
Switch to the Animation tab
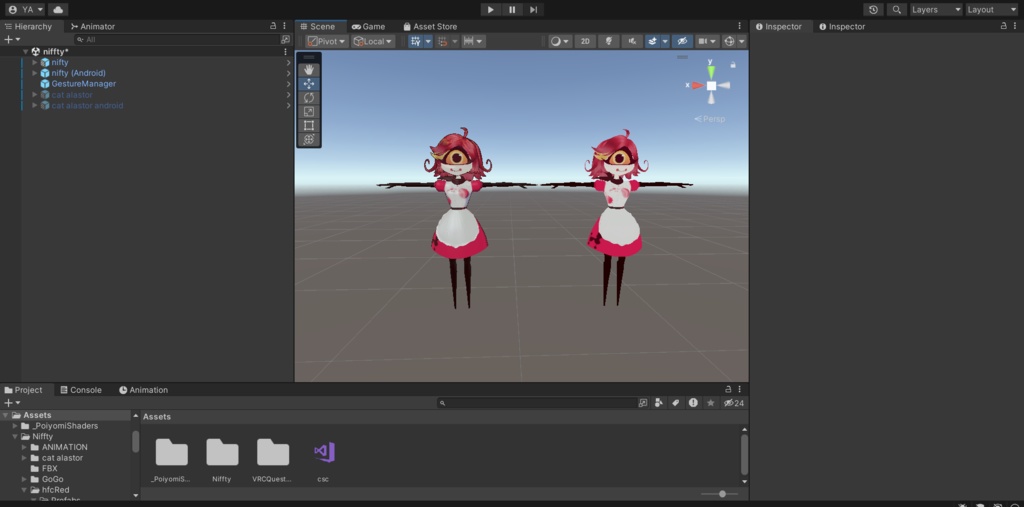pos(144,390)
